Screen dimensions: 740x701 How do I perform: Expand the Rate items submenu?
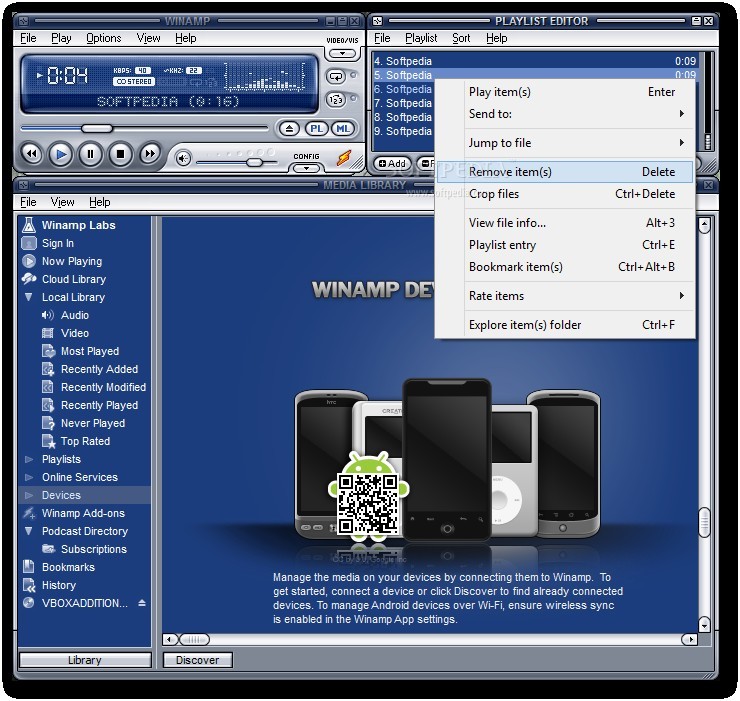point(564,296)
